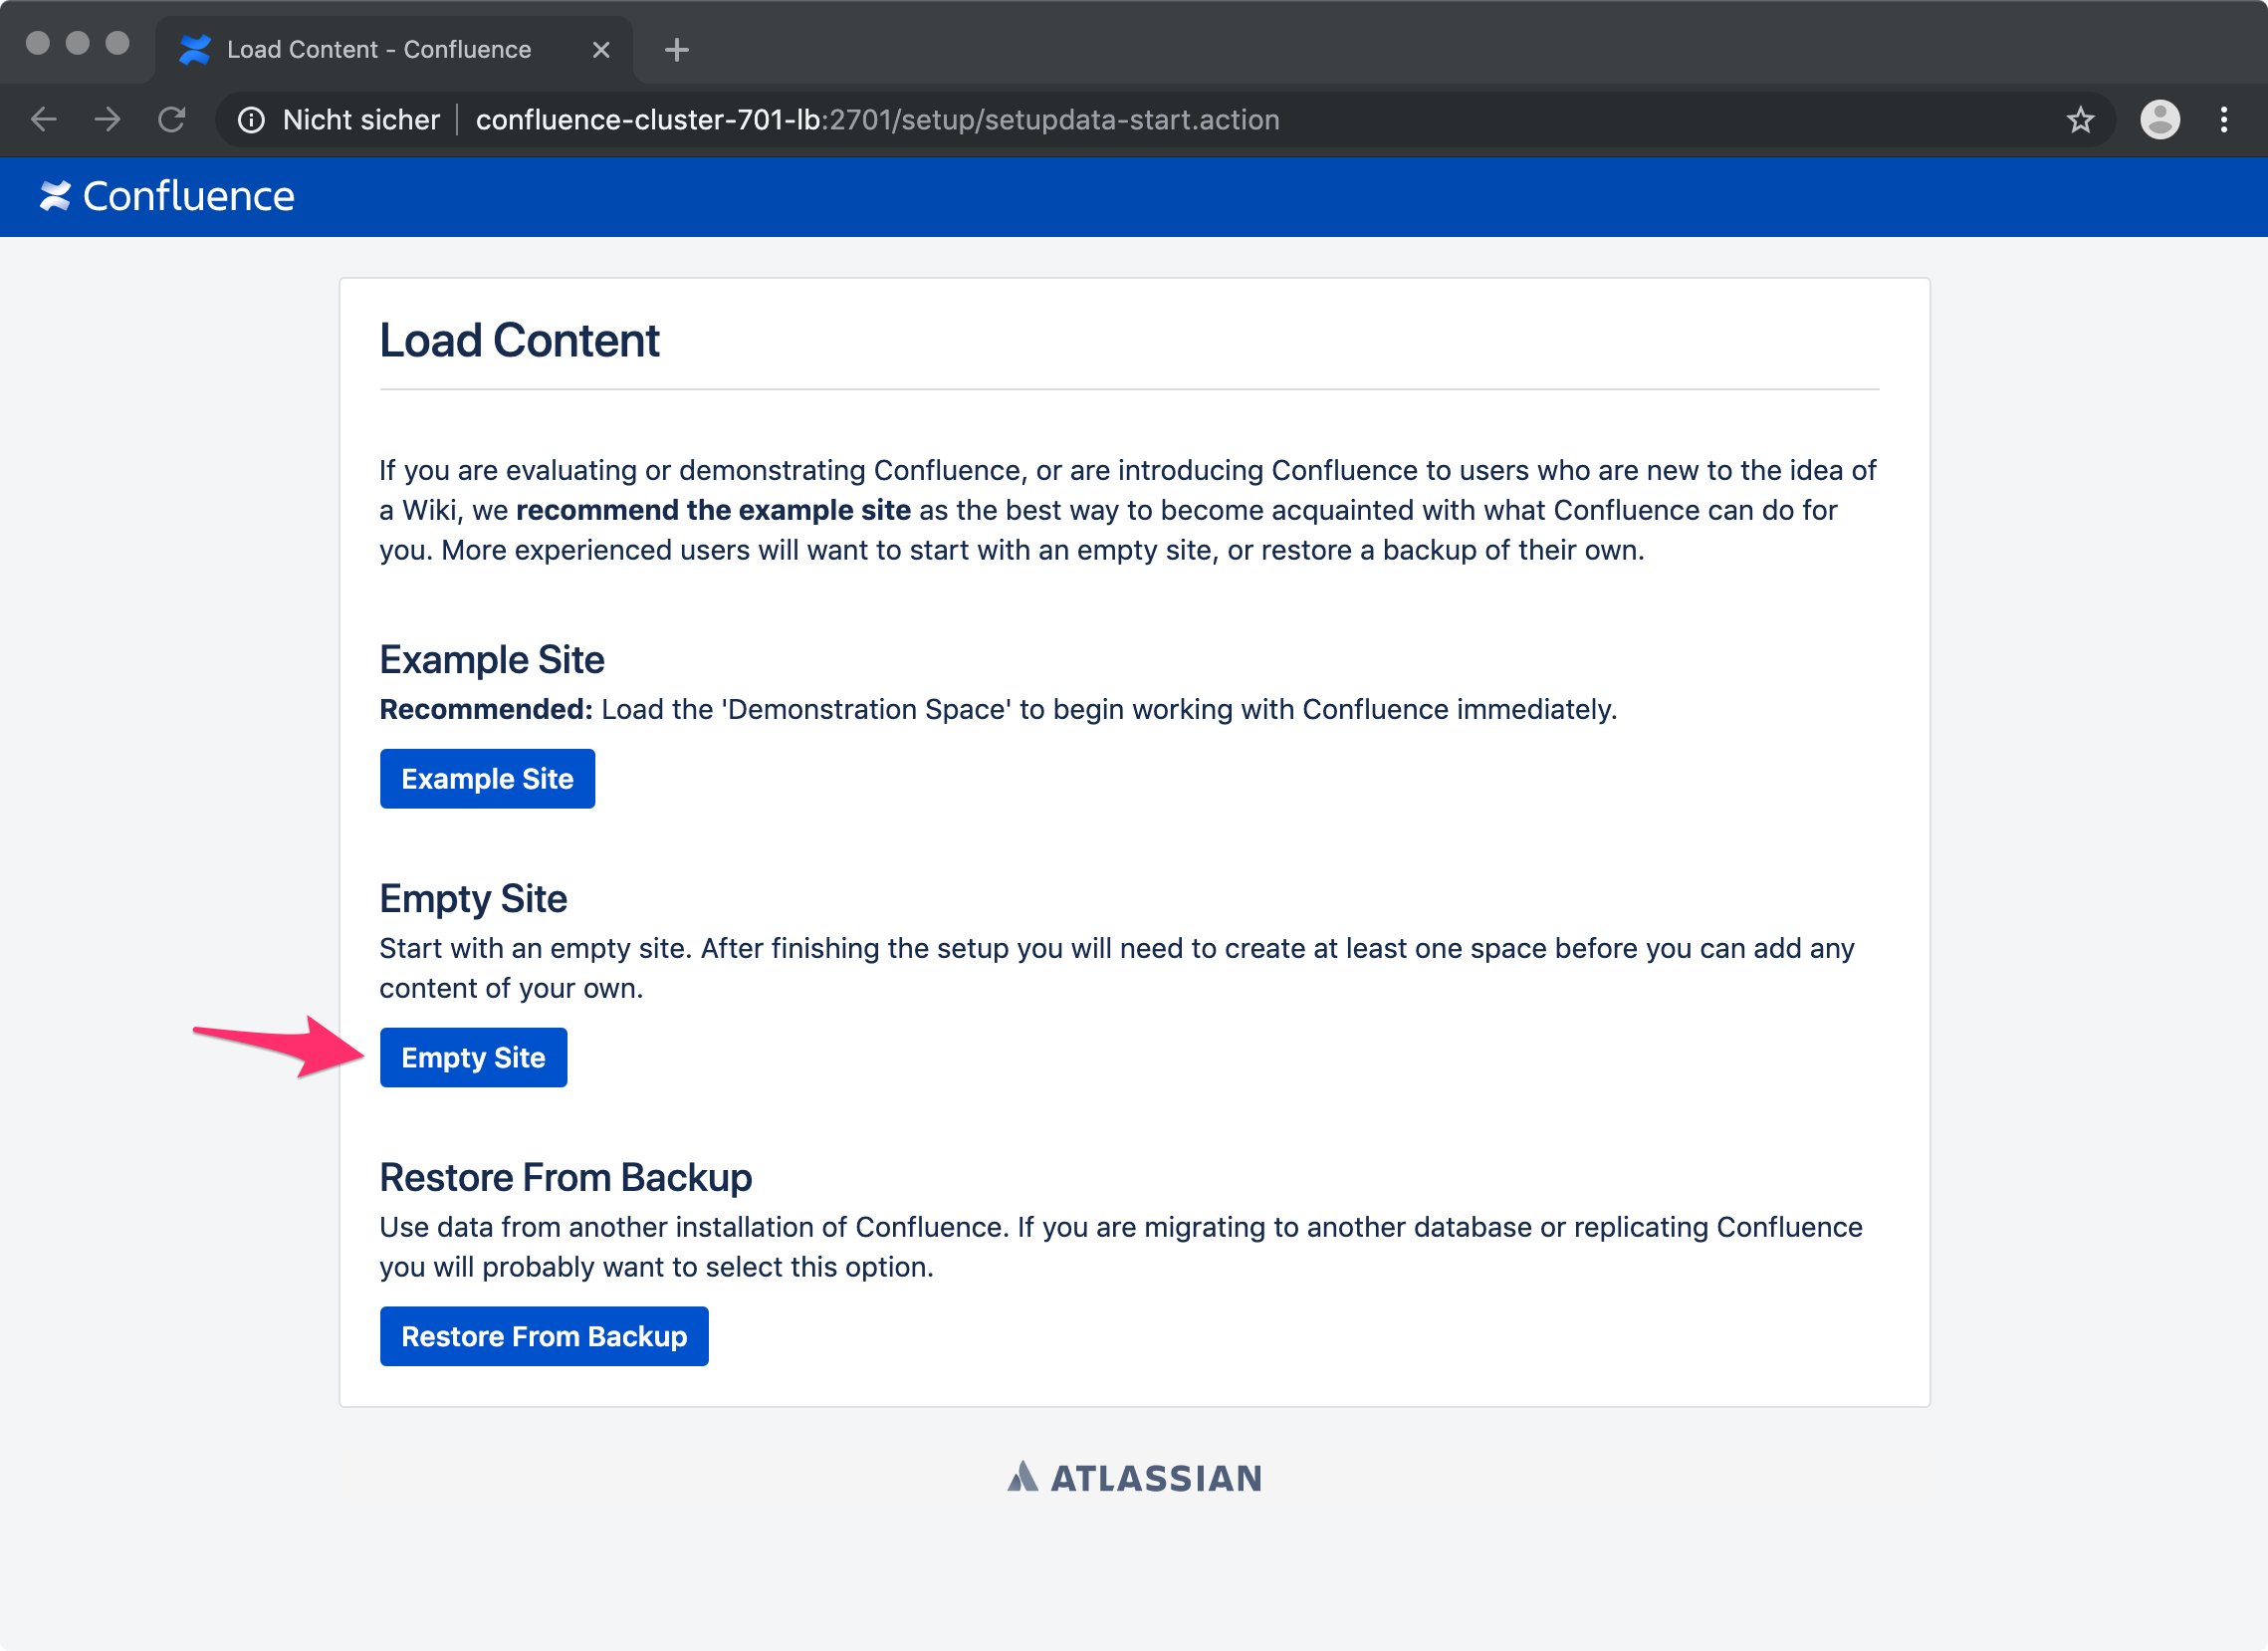Screen dimensions: 2268x1651
Task: Click the browser forward arrow
Action: point(108,120)
